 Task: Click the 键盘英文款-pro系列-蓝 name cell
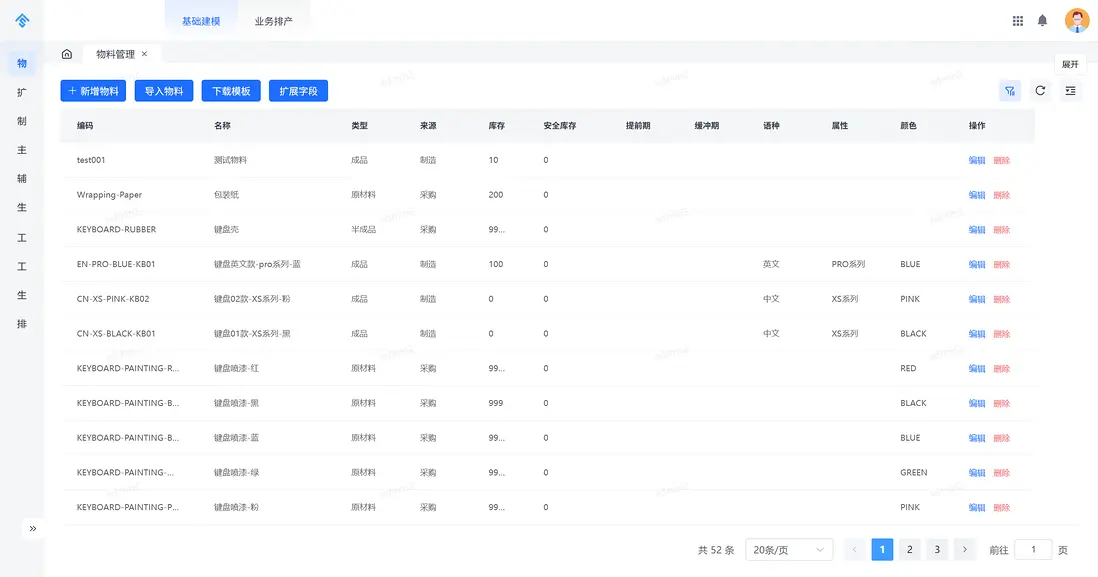click(x=257, y=264)
